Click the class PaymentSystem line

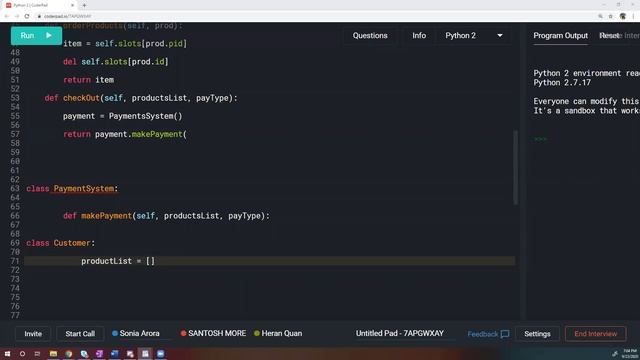point(72,189)
